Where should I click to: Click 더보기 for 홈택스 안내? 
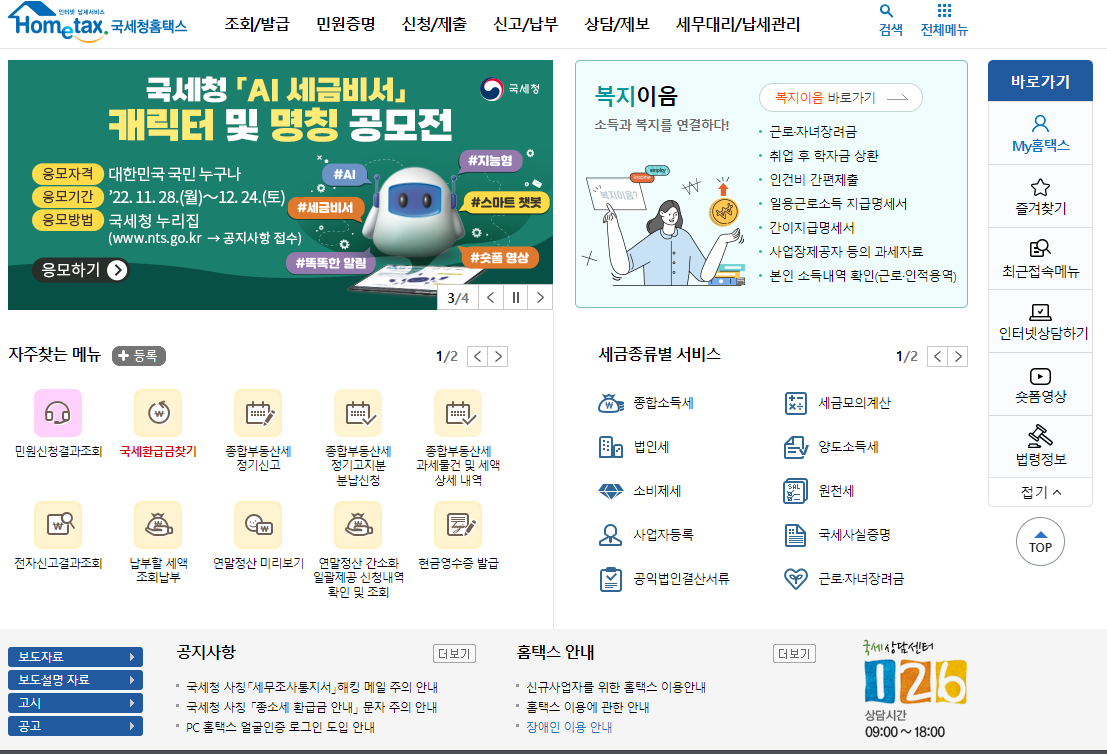794,654
